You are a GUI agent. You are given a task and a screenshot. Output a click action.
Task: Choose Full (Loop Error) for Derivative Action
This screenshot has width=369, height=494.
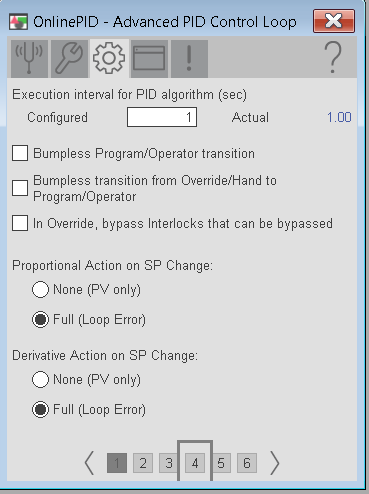point(40,409)
